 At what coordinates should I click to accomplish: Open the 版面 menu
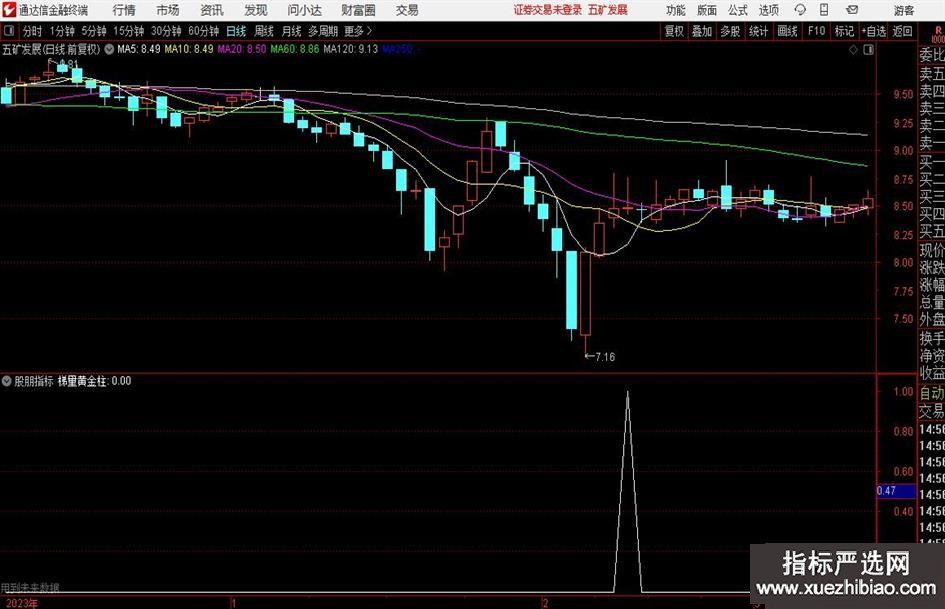(706, 10)
